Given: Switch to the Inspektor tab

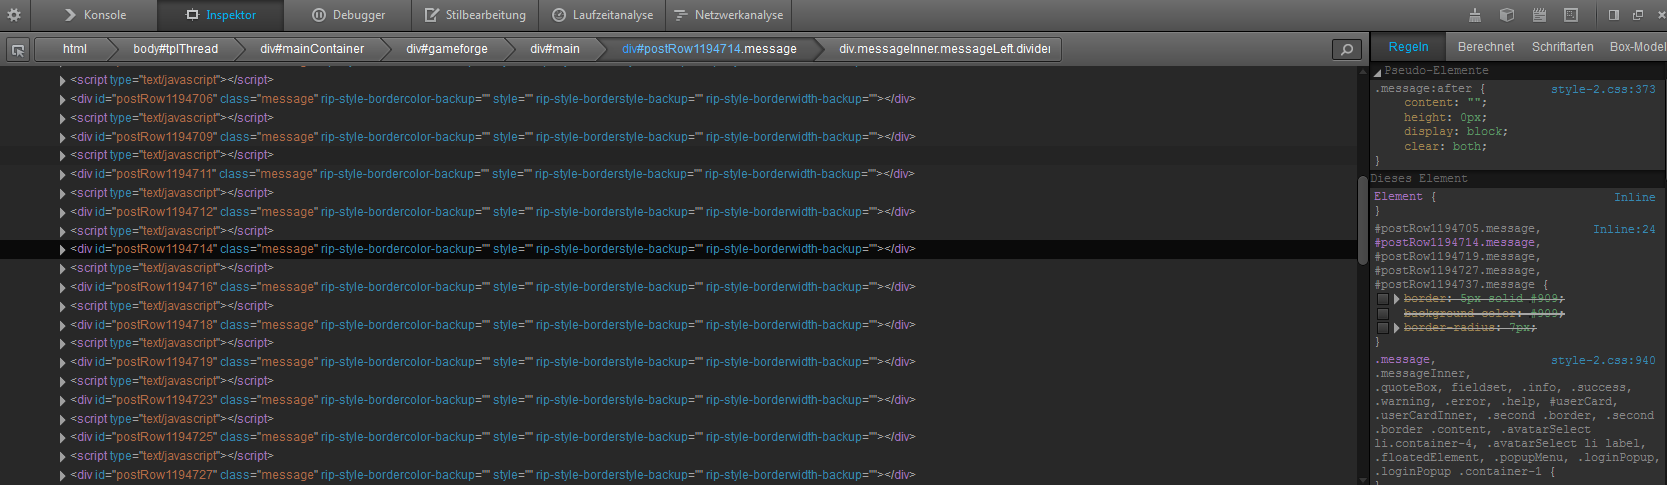Looking at the screenshot, I should [x=221, y=15].
